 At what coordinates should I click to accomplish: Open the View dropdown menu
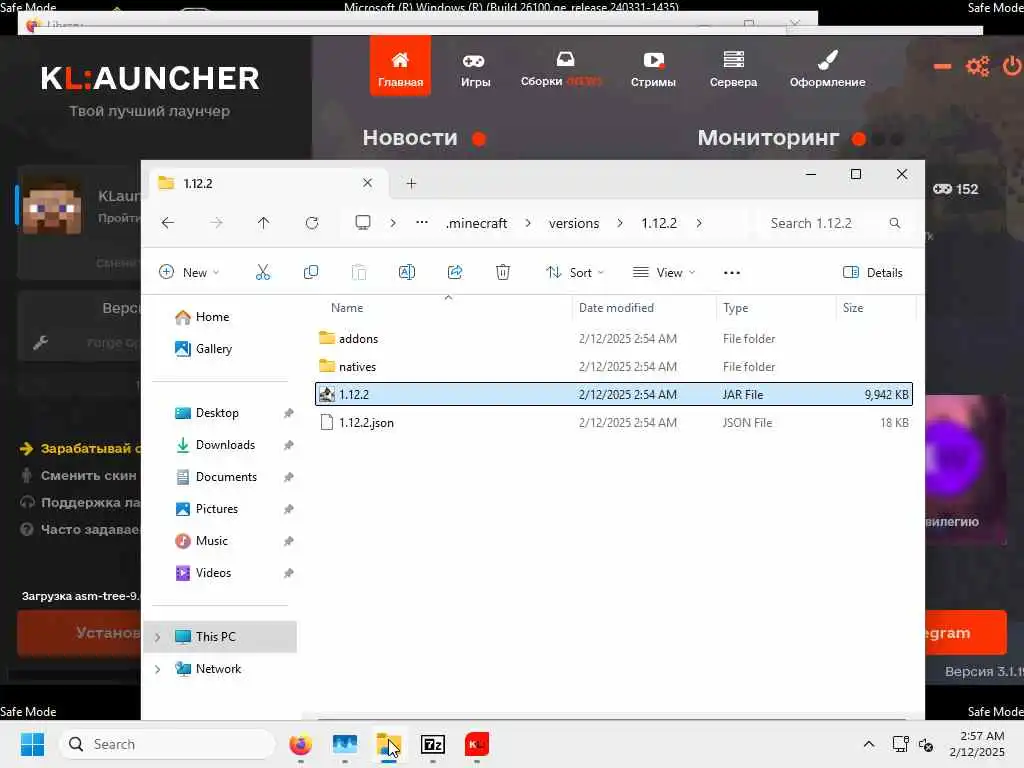point(664,272)
